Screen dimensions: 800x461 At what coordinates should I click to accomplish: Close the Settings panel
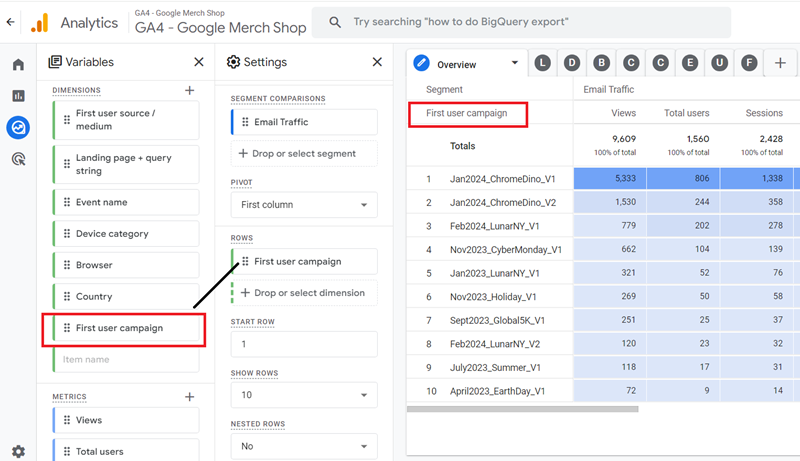coord(377,62)
